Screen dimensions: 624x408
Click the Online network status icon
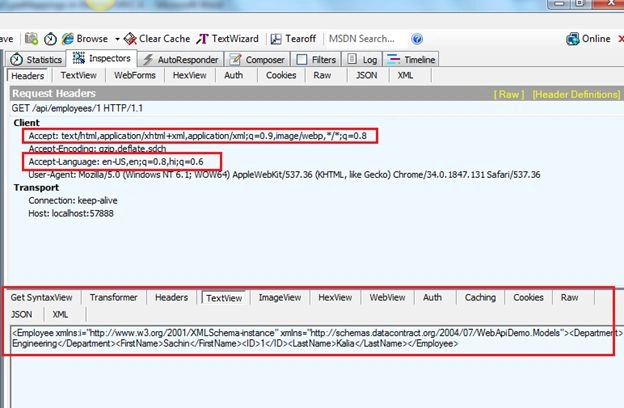[573, 39]
